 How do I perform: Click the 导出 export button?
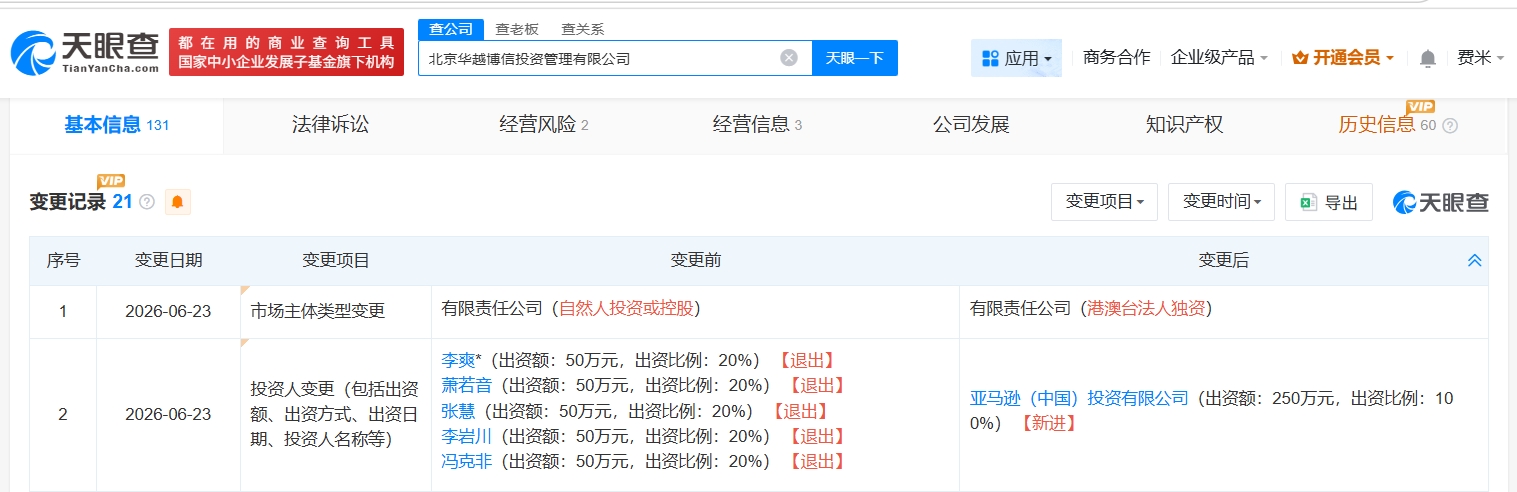(x=1329, y=202)
